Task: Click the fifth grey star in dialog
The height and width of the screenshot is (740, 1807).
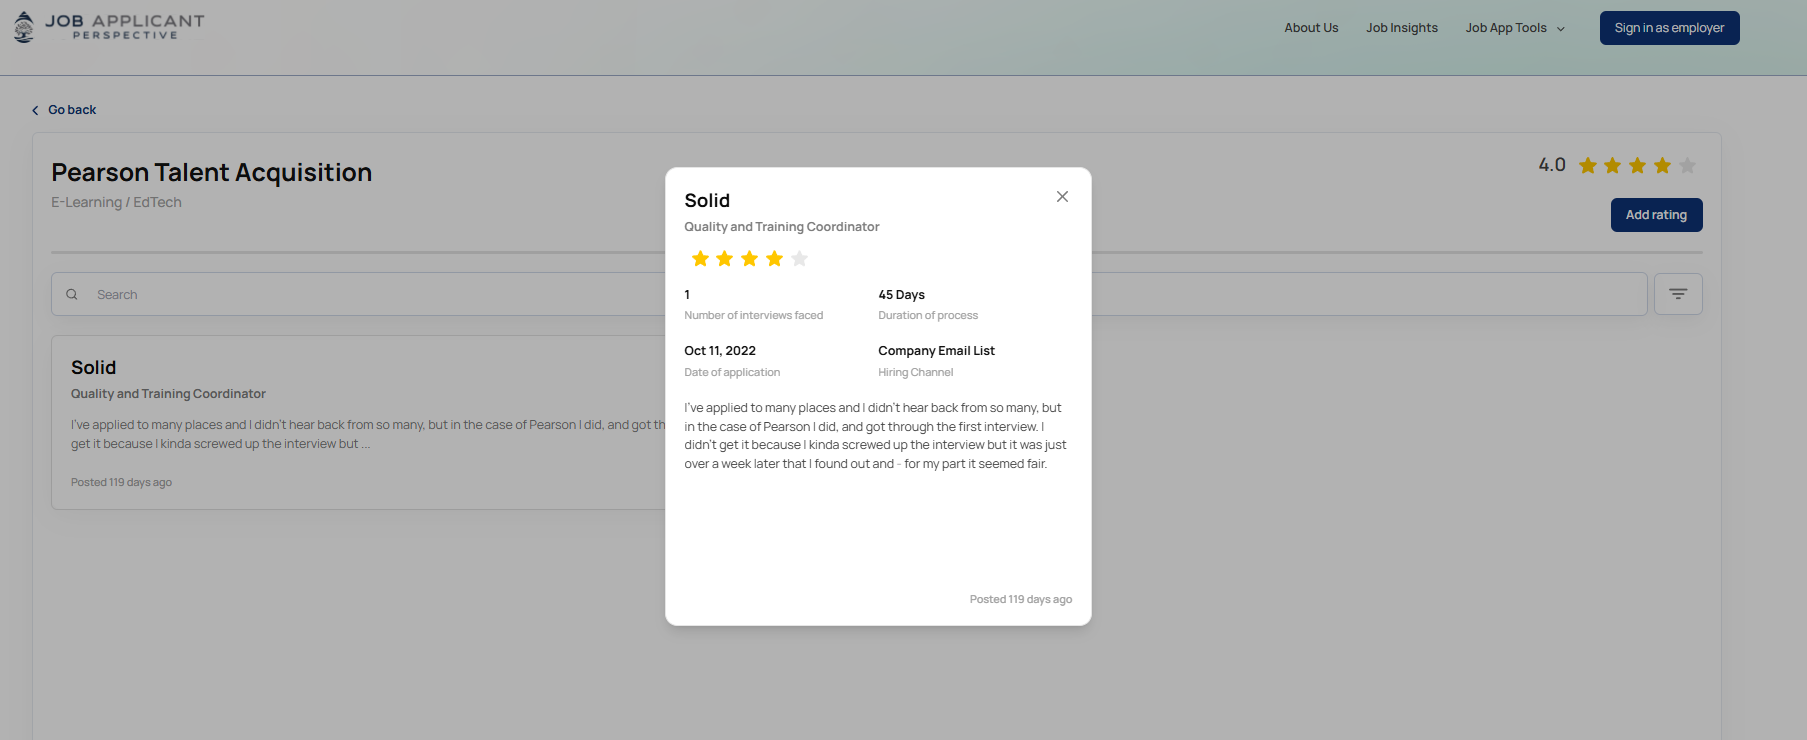Action: (x=799, y=259)
